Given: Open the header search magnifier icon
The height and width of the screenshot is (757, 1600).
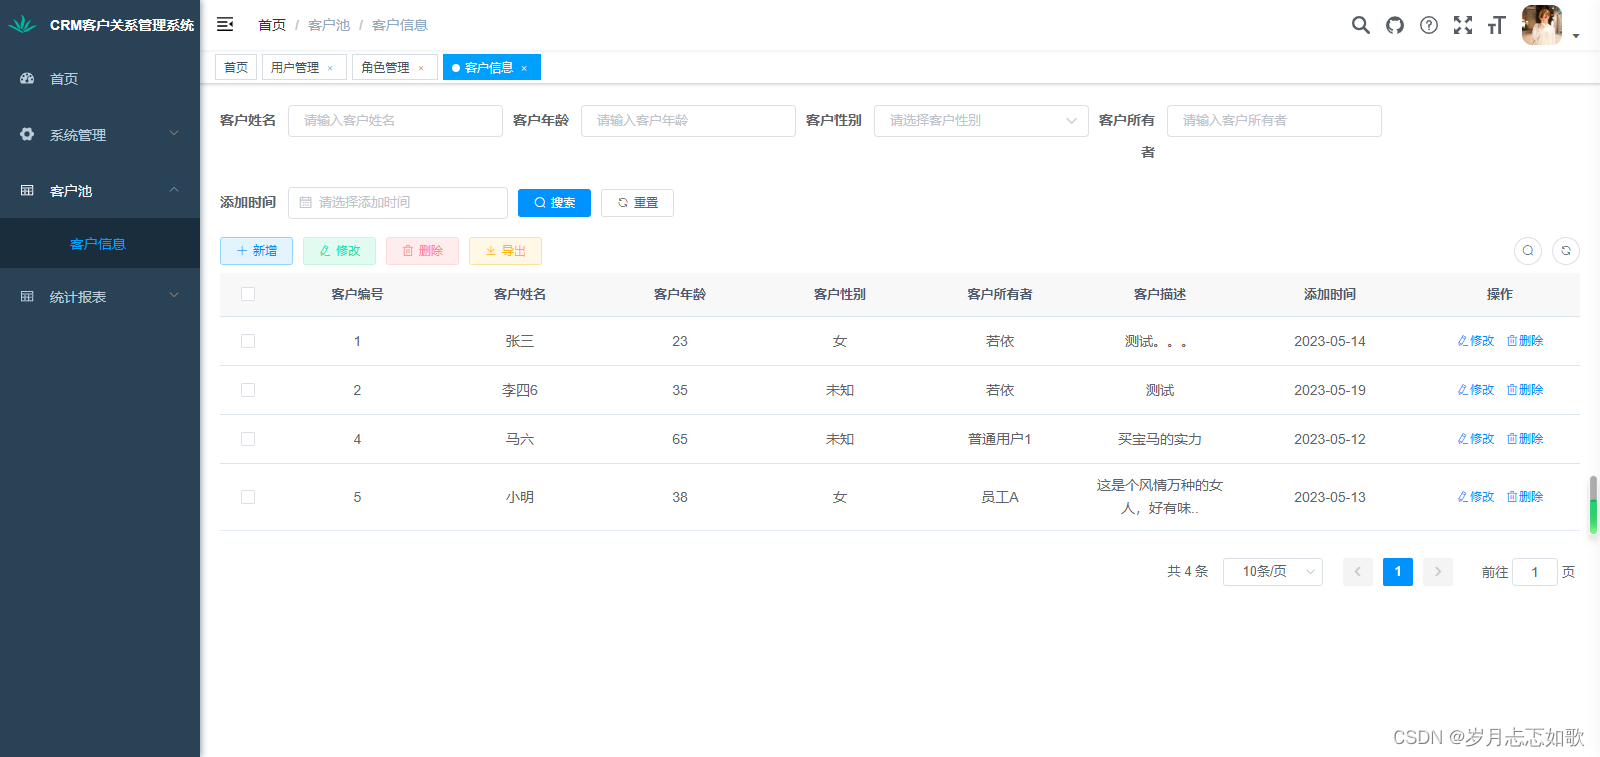Looking at the screenshot, I should [1360, 25].
